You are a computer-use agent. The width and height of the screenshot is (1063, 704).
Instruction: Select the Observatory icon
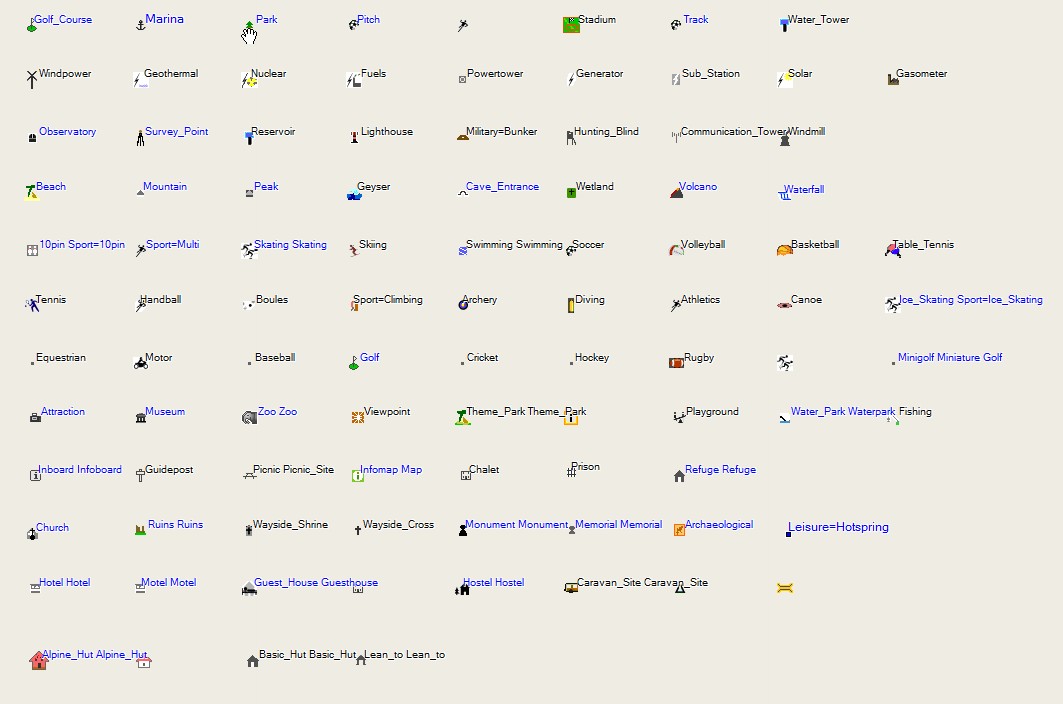point(32,138)
